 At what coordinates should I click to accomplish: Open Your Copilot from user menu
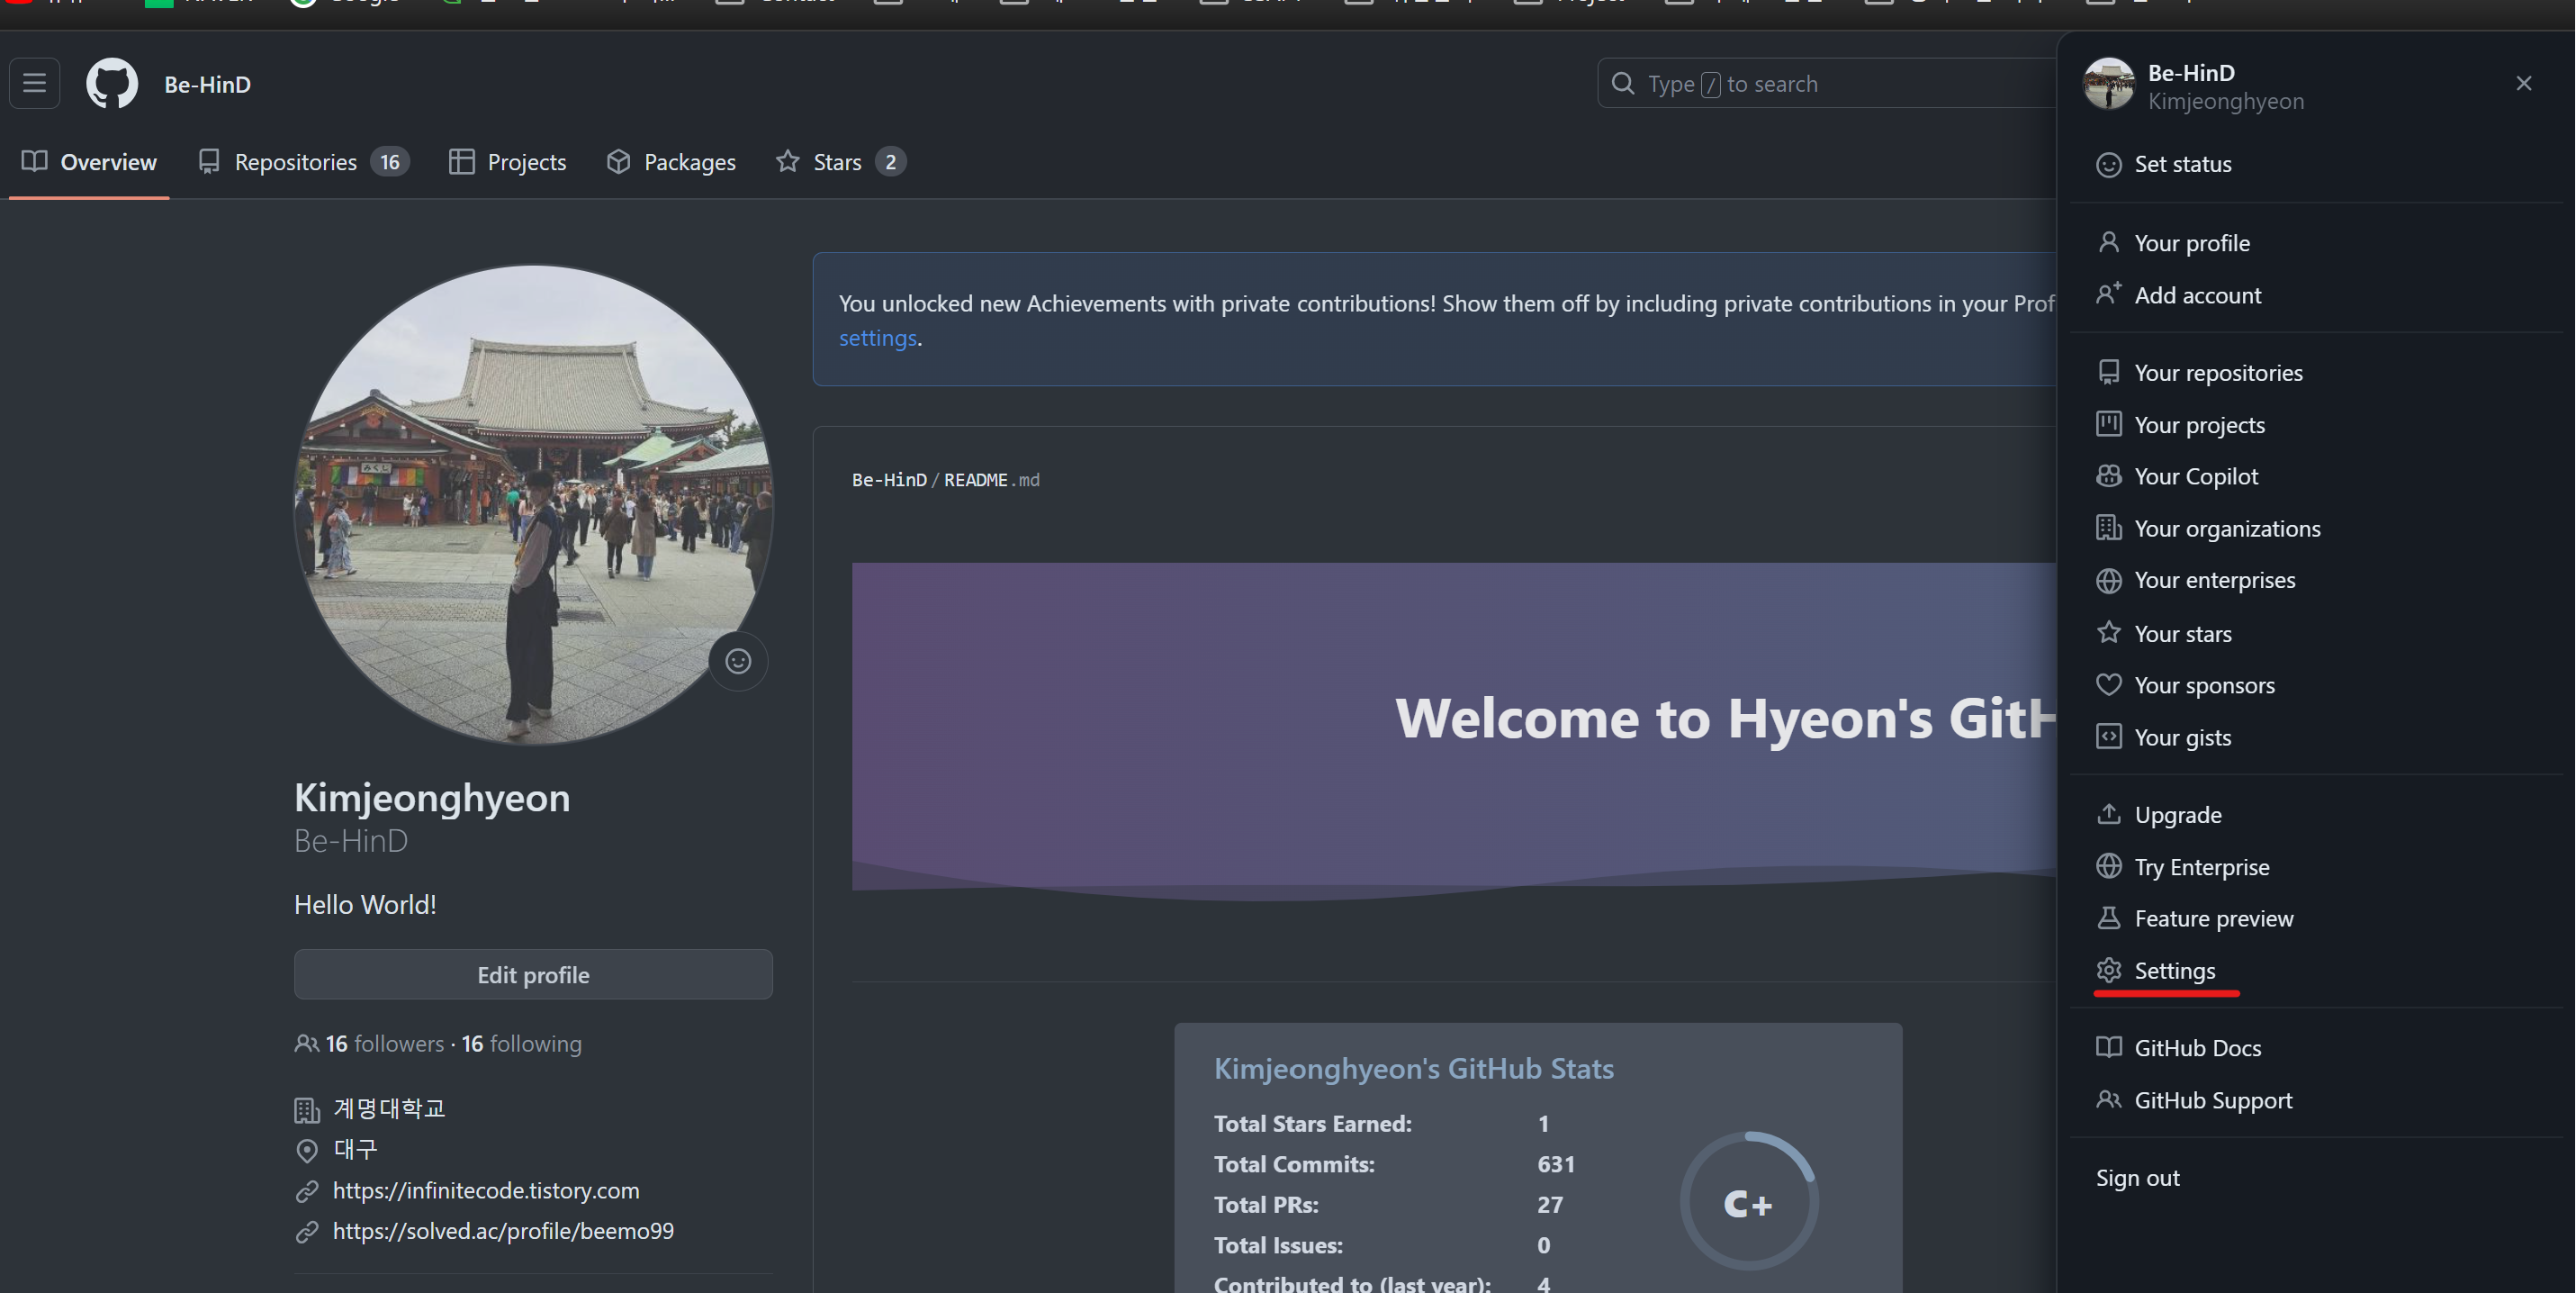2195,476
